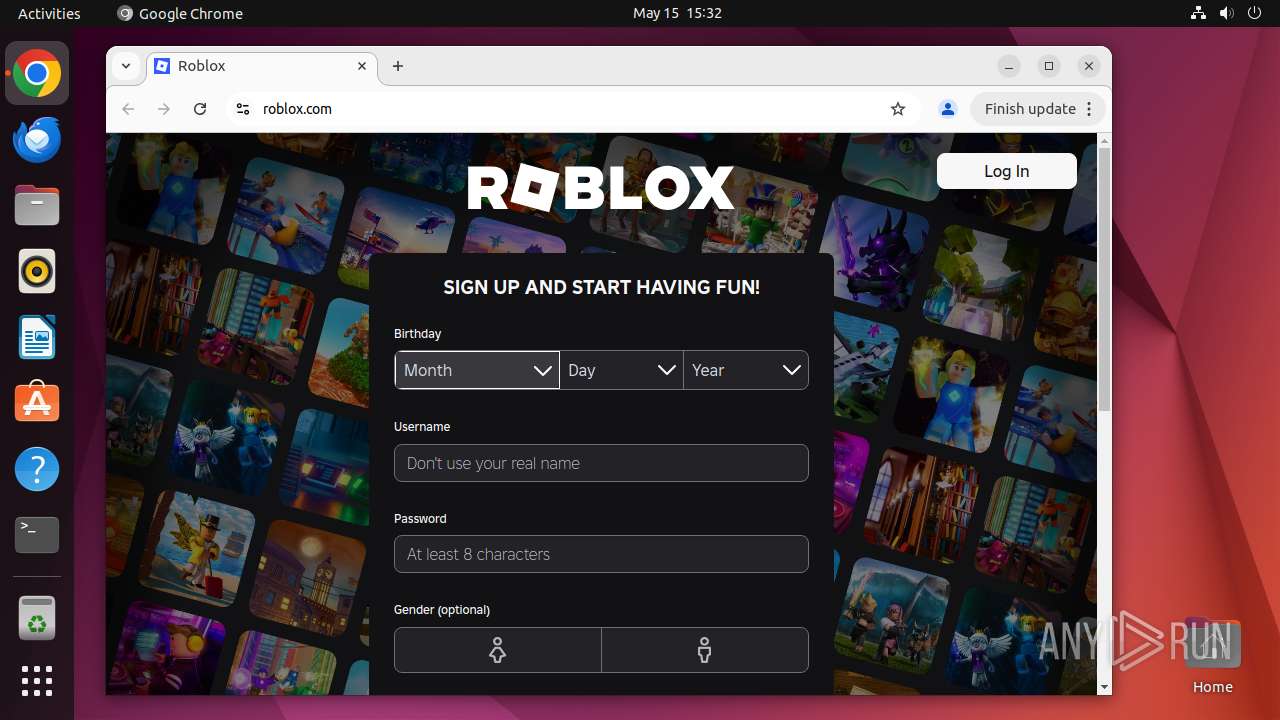1280x720 pixels.
Task: Click the Roblox logo
Action: [x=601, y=188]
